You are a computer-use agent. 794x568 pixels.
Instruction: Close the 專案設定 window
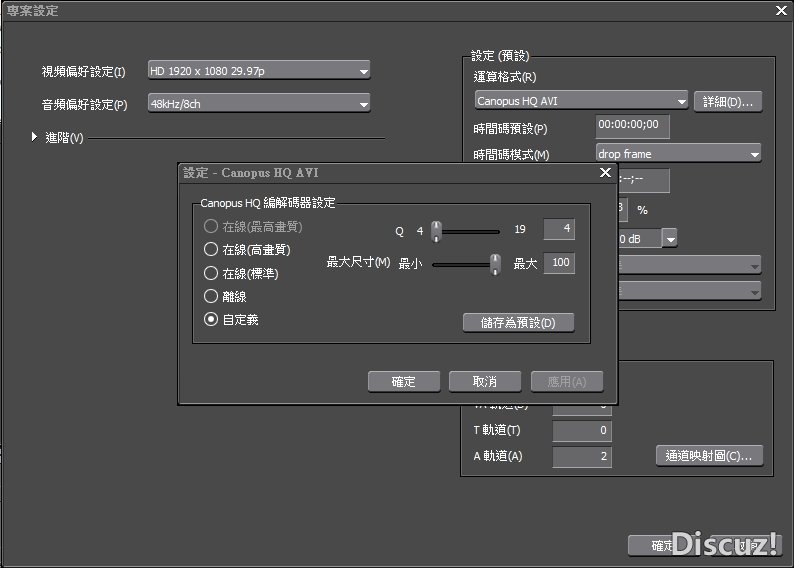[x=781, y=10]
